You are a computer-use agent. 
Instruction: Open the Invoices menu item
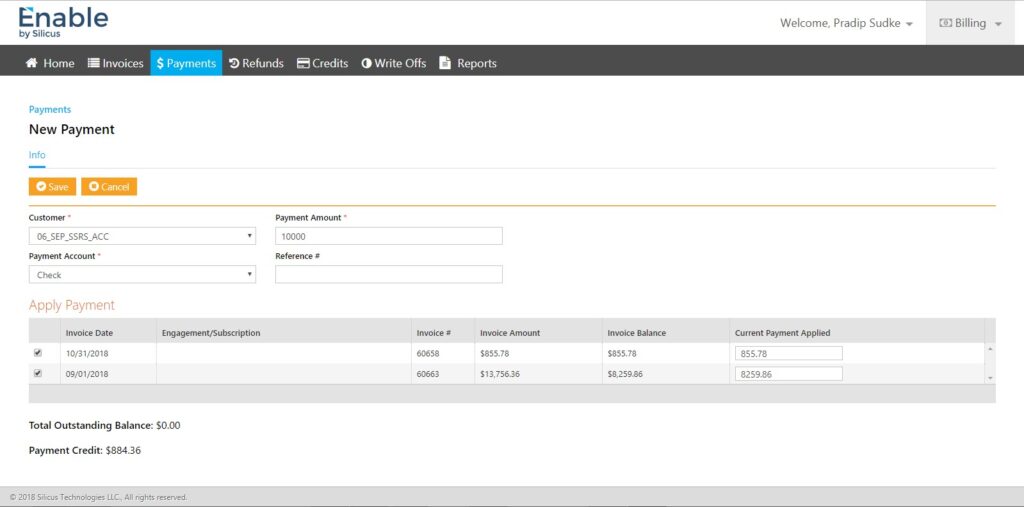(x=116, y=63)
